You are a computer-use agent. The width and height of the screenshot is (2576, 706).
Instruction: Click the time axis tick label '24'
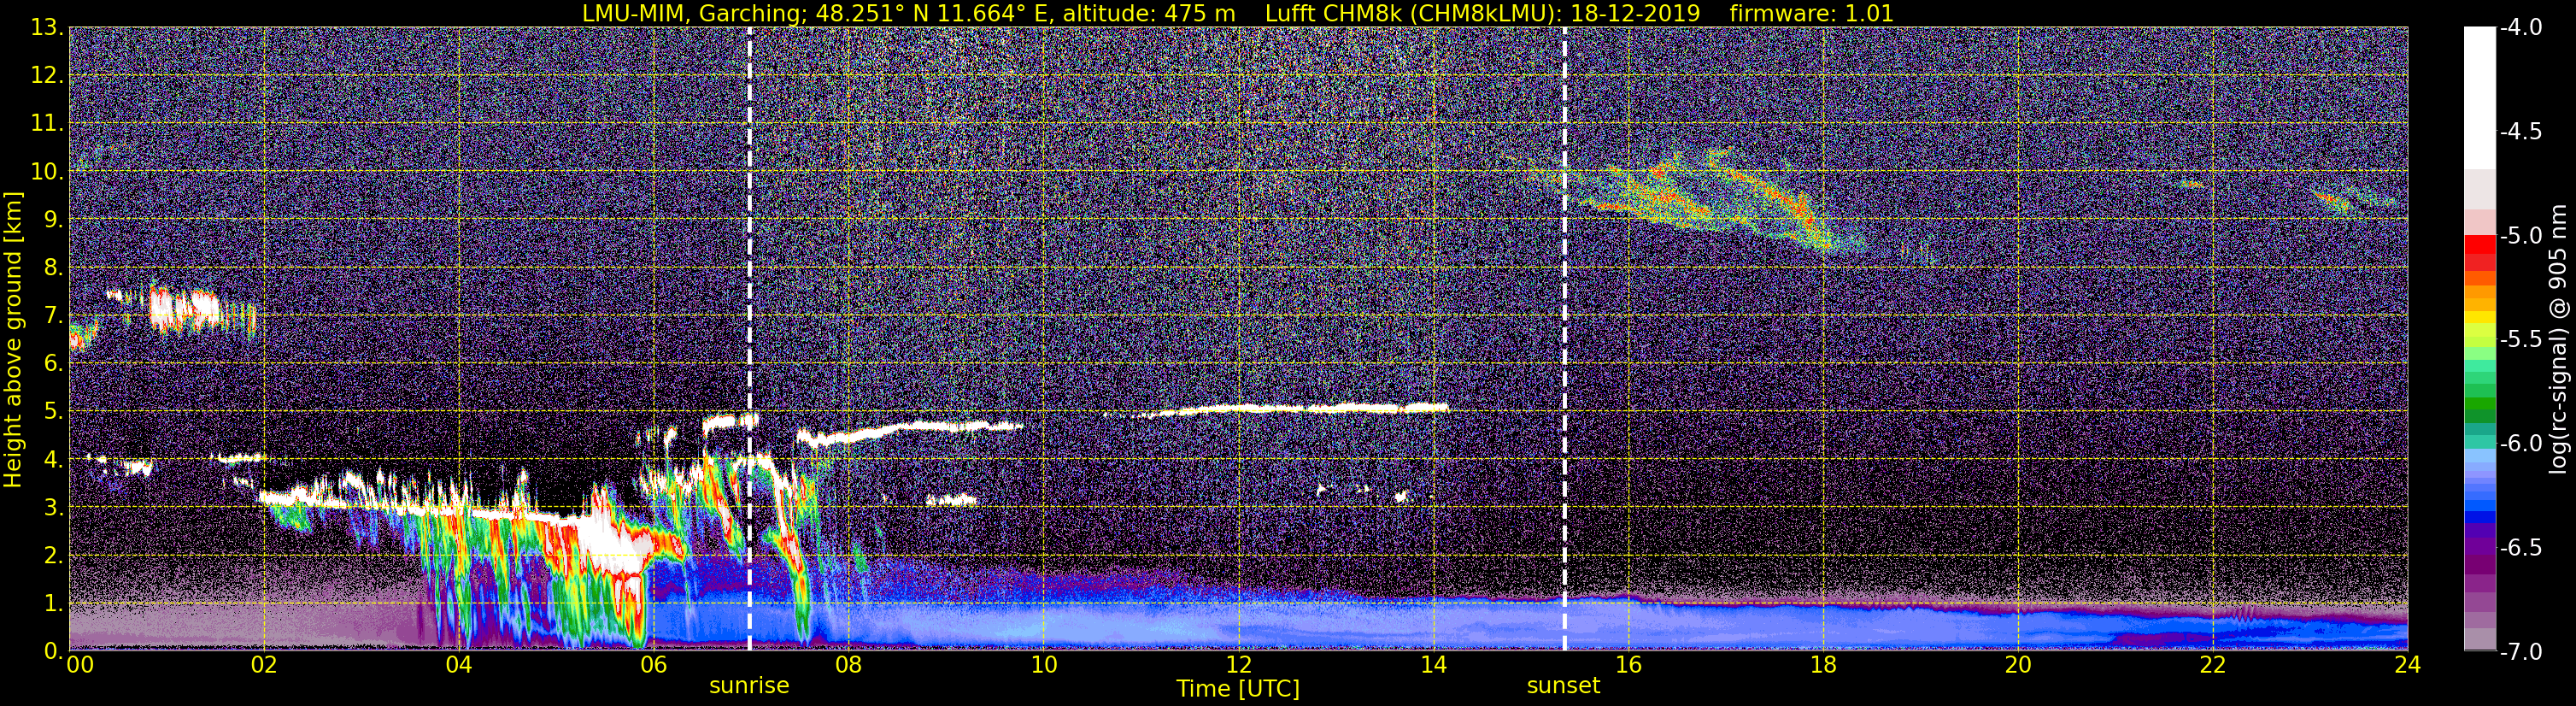2407,666
